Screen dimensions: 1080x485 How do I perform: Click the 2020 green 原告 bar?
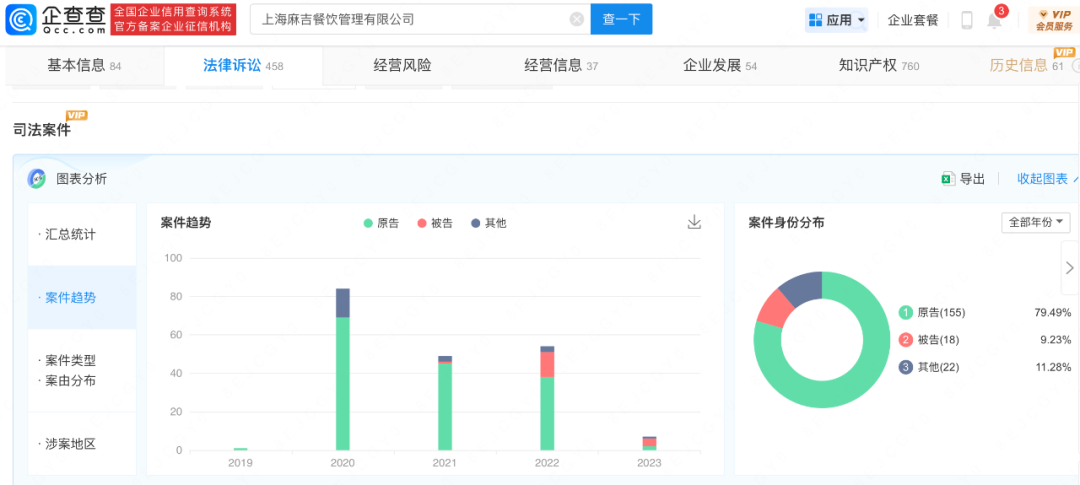[343, 383]
